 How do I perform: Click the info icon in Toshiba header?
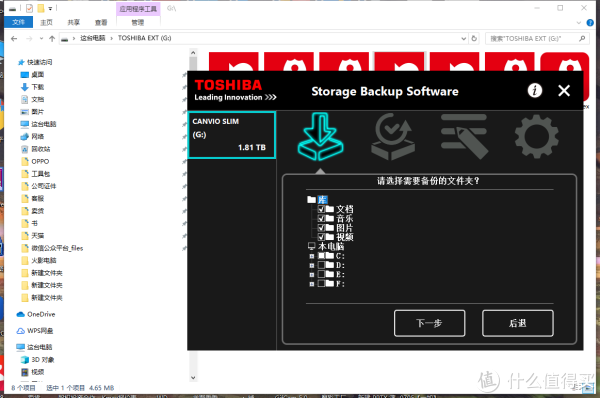coord(535,91)
